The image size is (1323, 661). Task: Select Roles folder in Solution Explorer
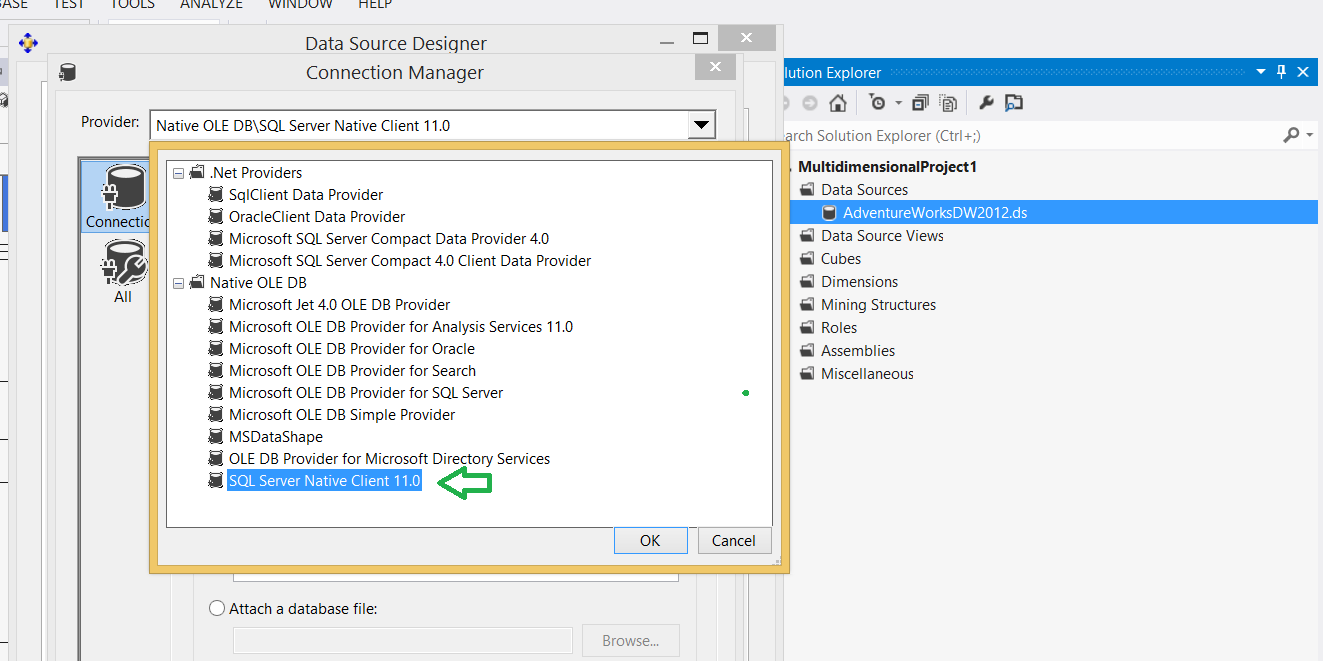click(839, 327)
